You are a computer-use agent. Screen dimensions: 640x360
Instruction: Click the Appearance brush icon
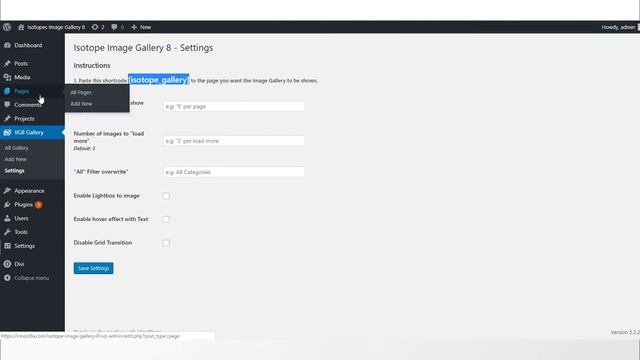[x=7, y=191]
